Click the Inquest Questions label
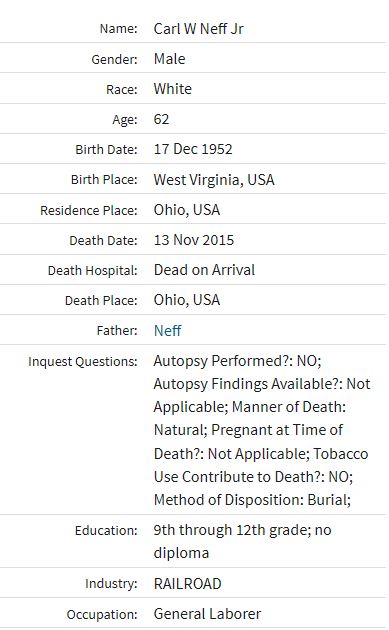 pos(83,361)
